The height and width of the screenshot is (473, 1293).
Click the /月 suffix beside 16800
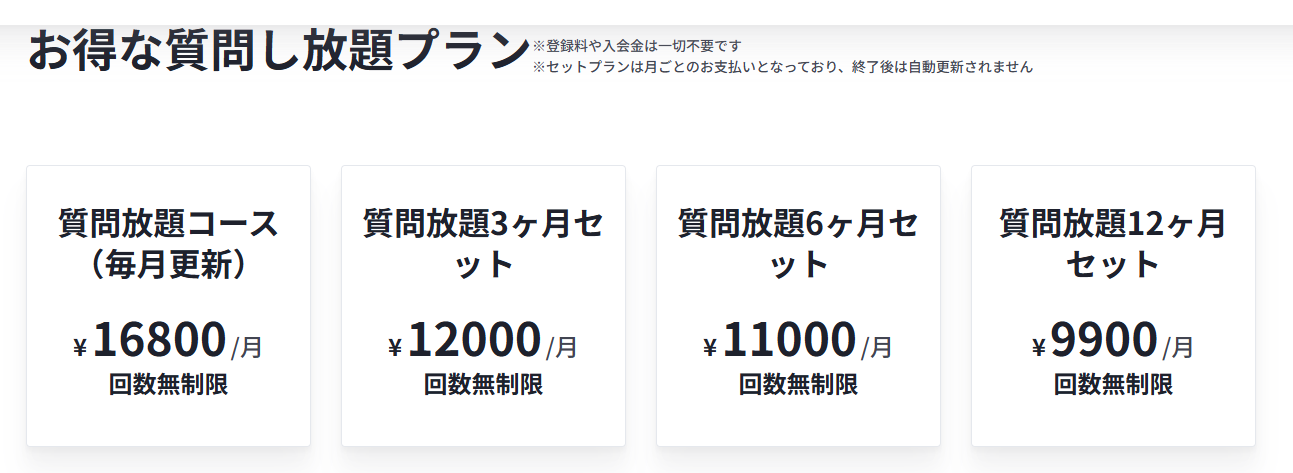pyautogui.click(x=247, y=348)
